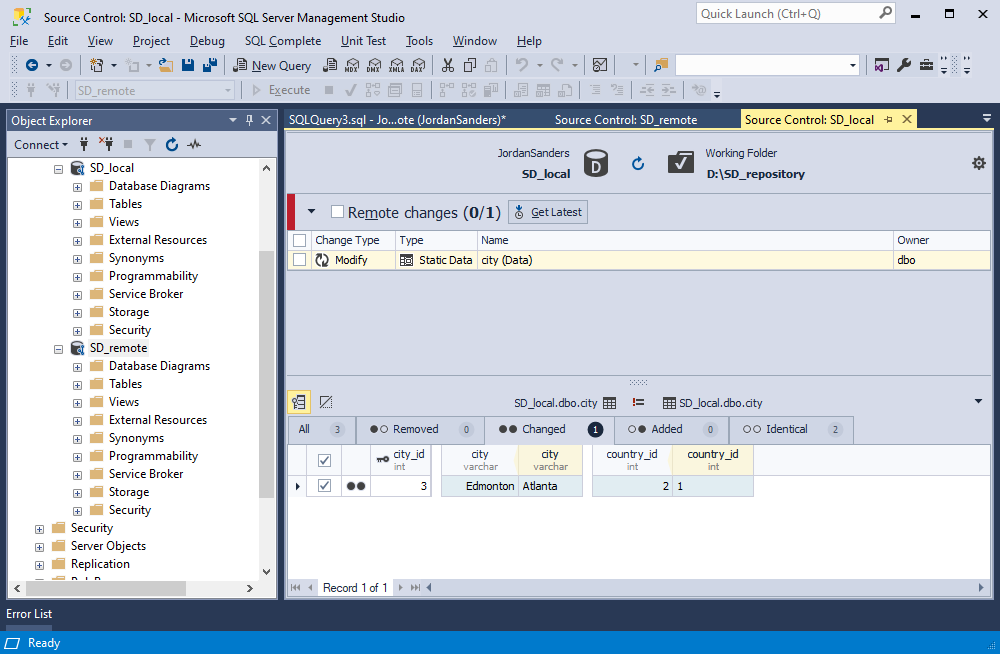Toggle the Change Type header checkbox
1000x654 pixels.
point(299,241)
